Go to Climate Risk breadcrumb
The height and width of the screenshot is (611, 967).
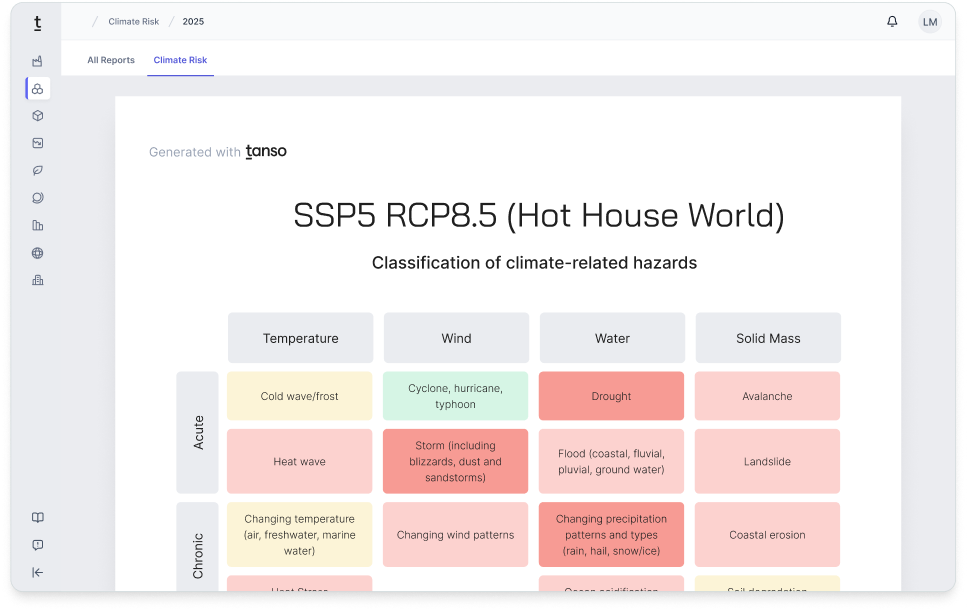tap(133, 22)
